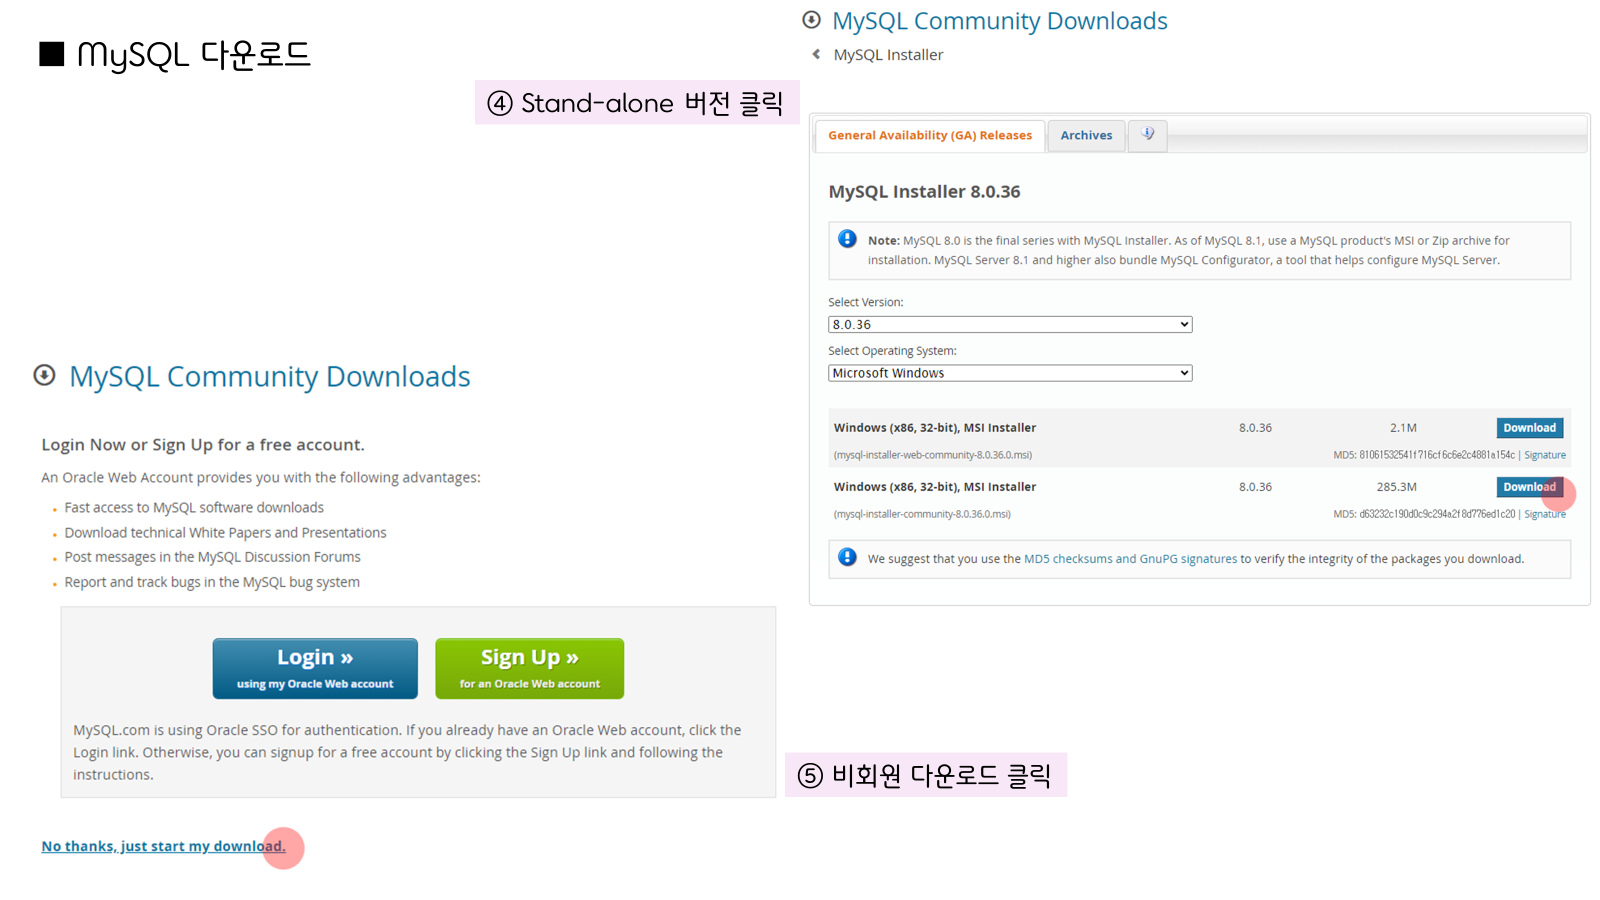Click the info icon beside the MD5 checksum suggestion

click(x=847, y=557)
